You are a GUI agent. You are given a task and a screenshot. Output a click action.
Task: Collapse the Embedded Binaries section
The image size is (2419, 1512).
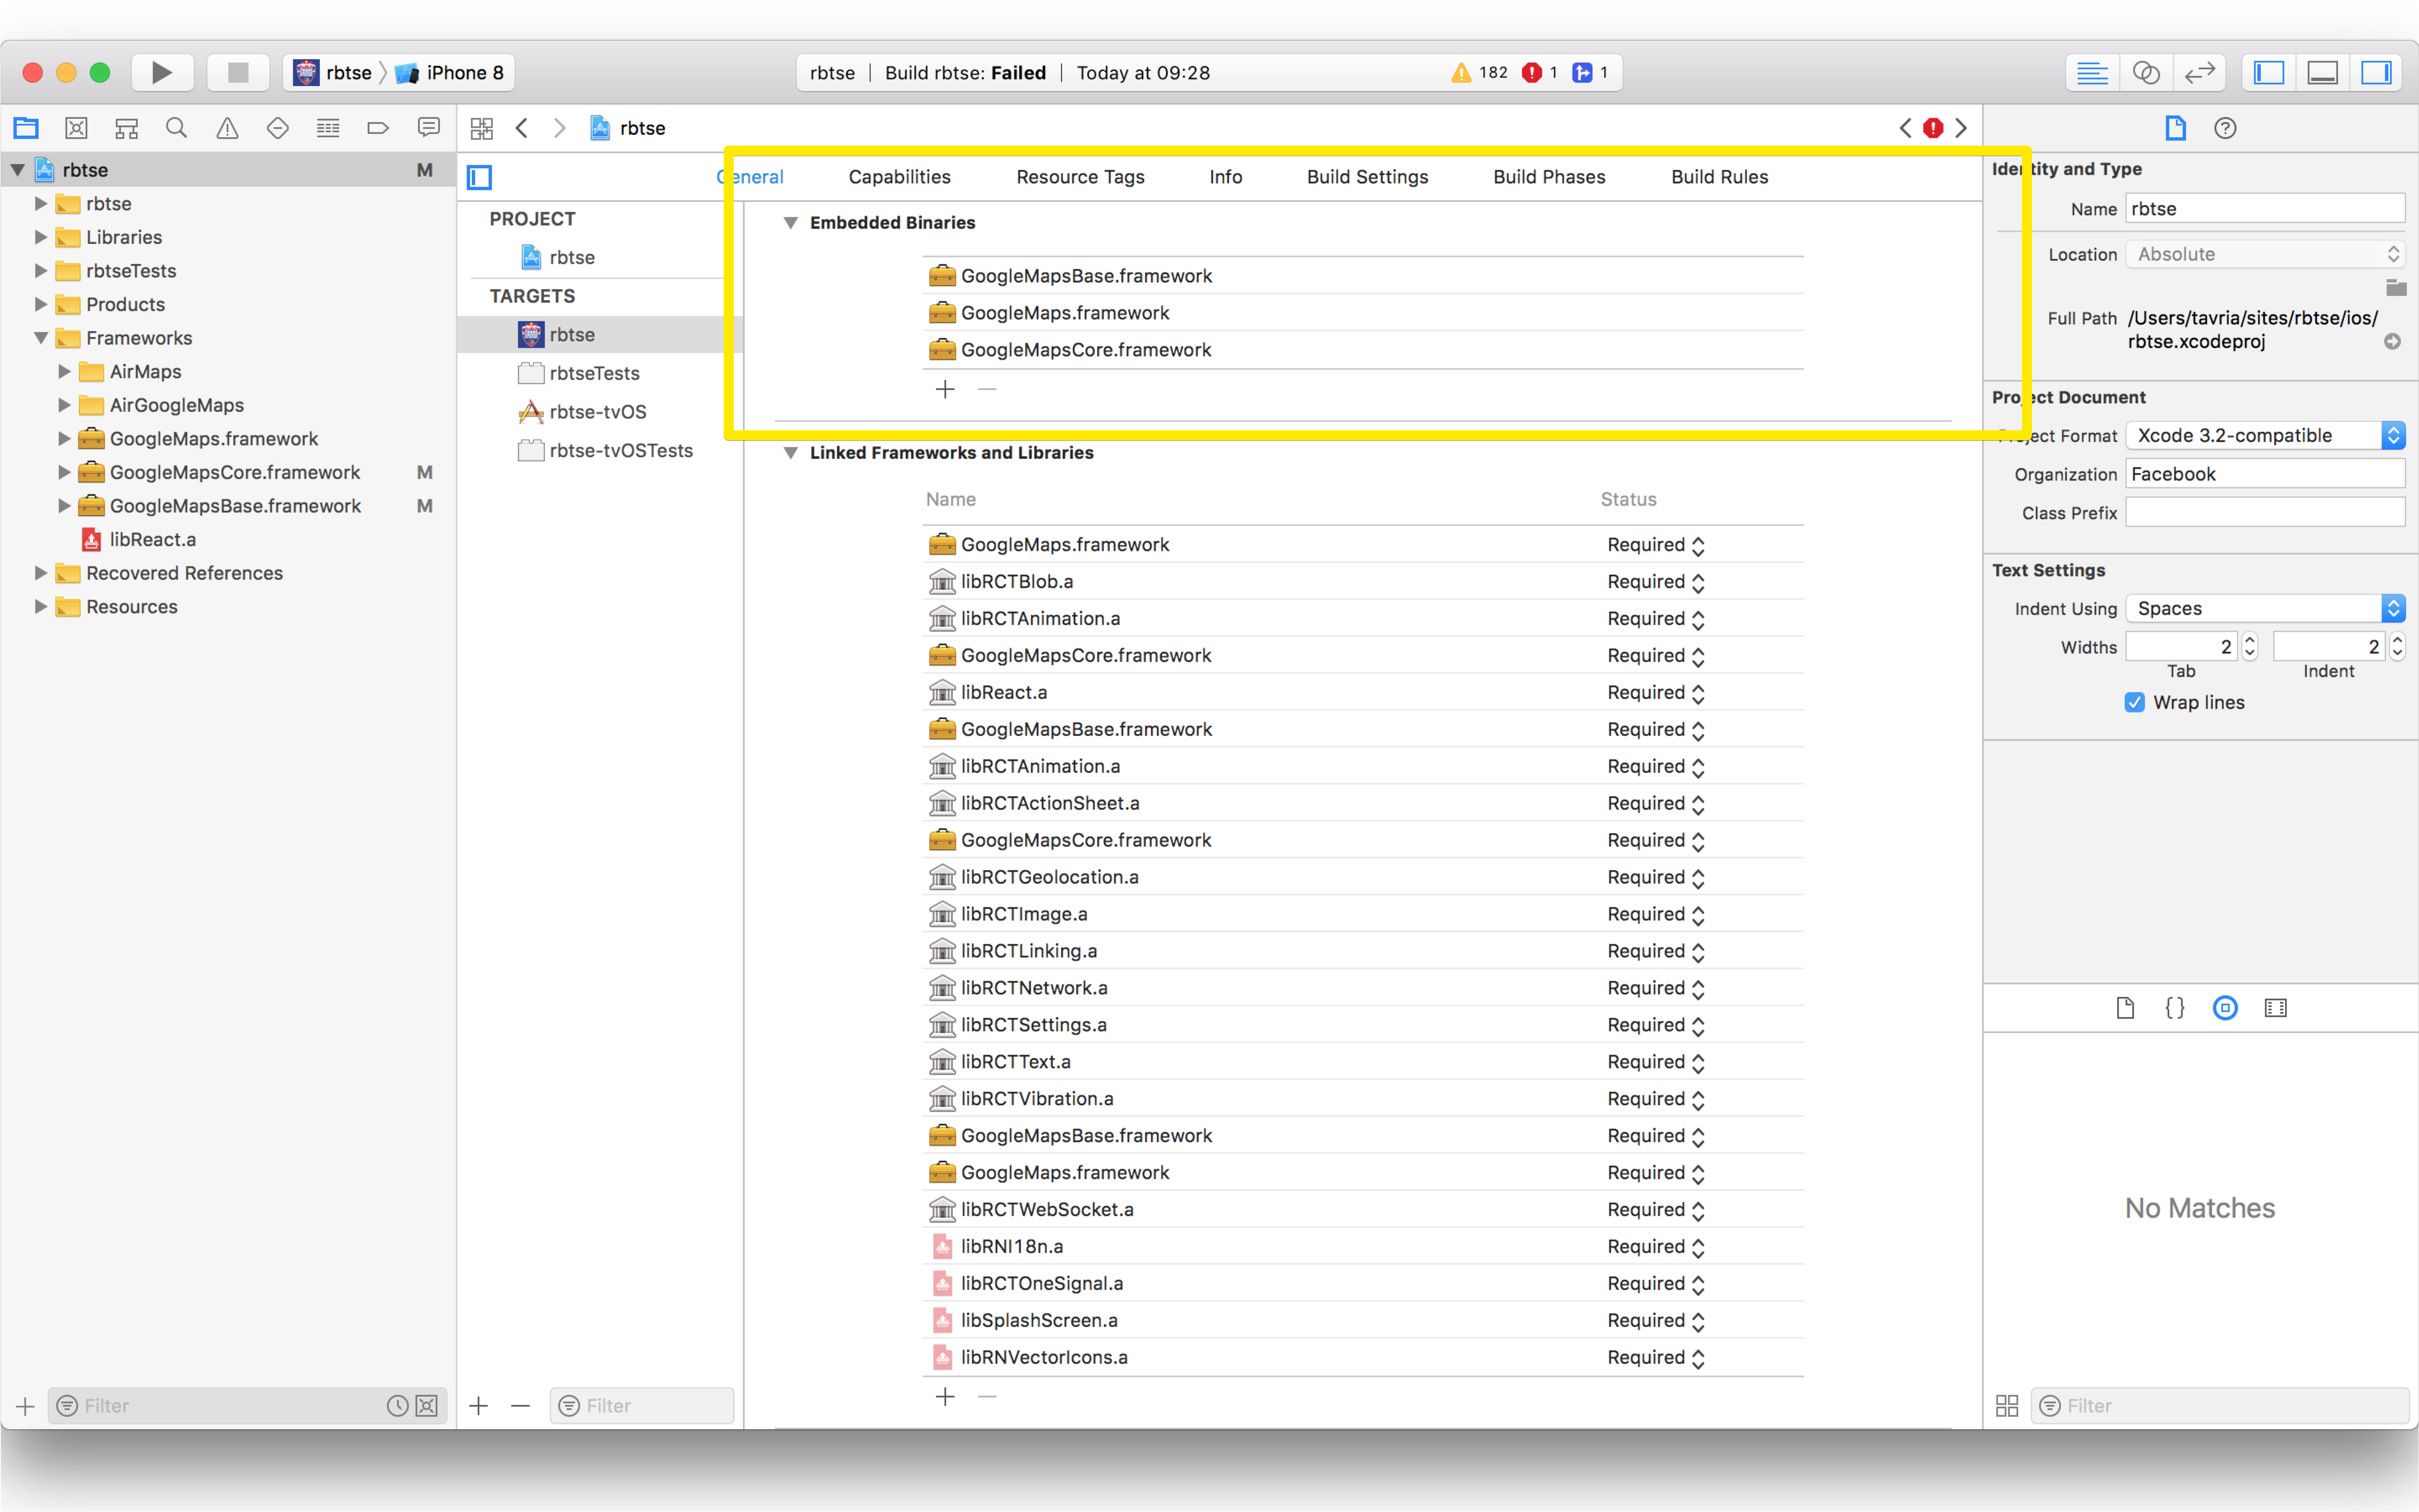click(790, 223)
